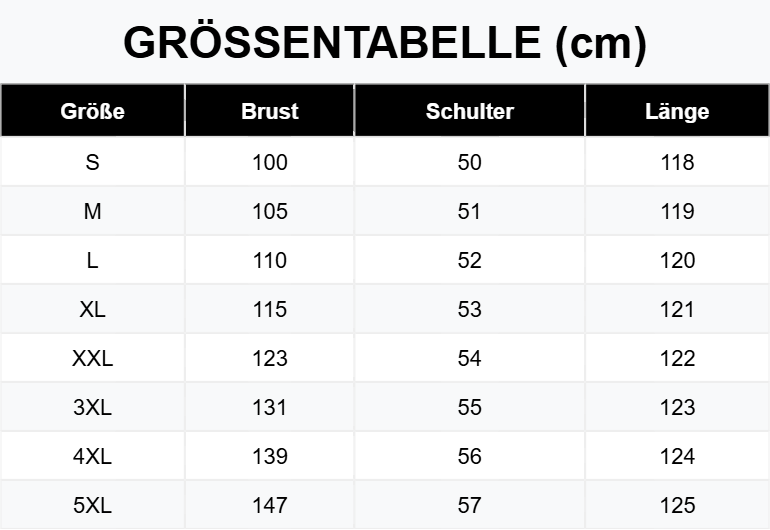Click Länge value 125 in 5XL row
770x530 pixels.
coord(677,505)
